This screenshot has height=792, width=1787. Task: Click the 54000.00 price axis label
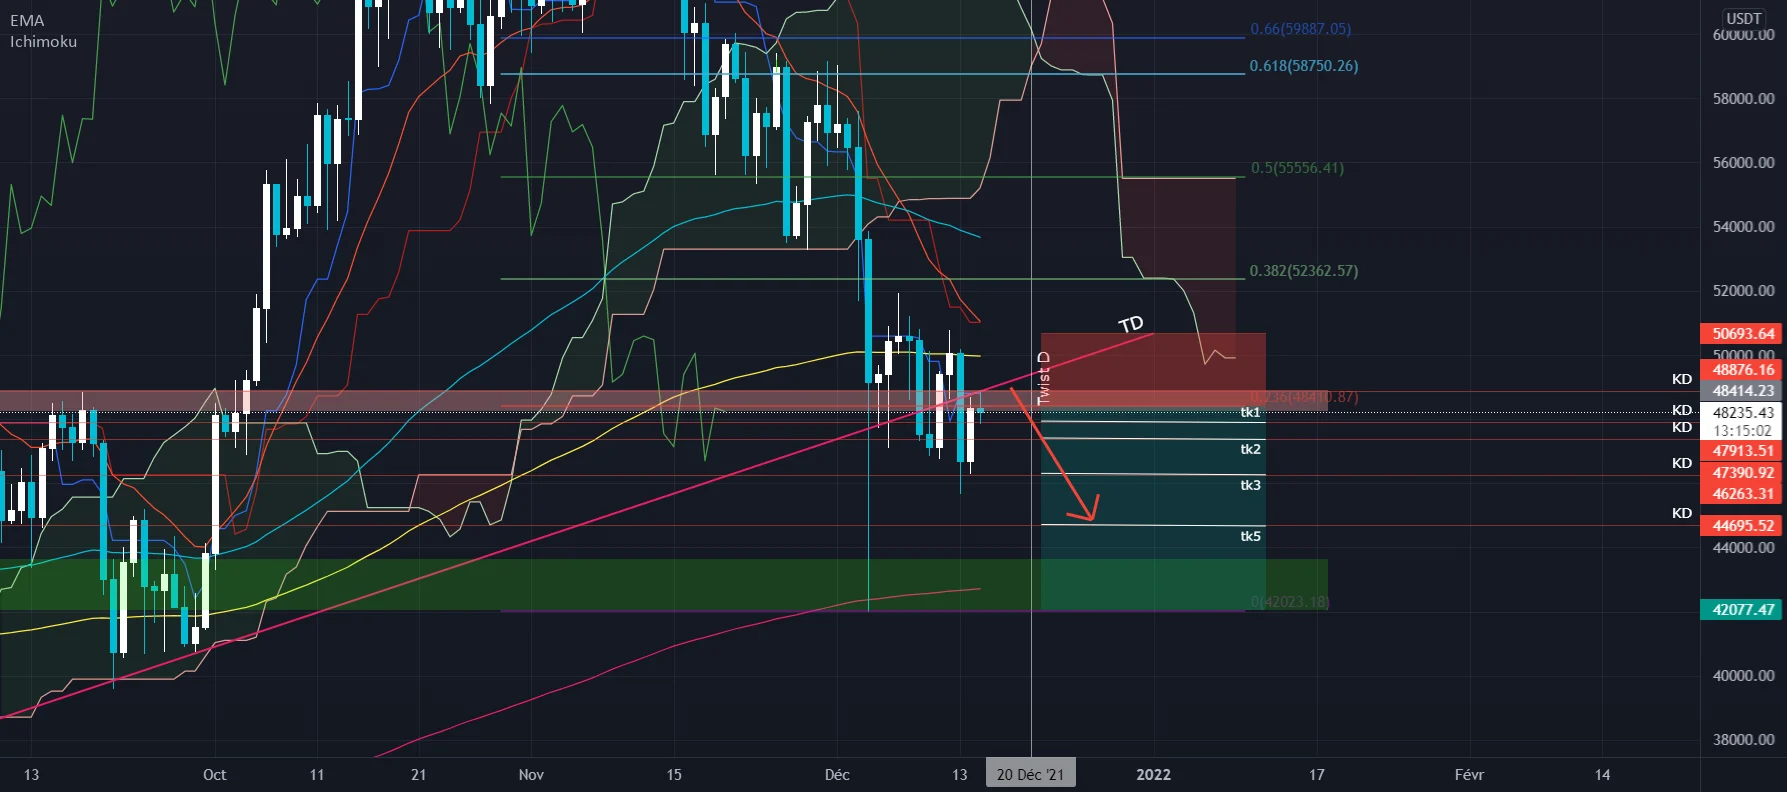pos(1743,227)
